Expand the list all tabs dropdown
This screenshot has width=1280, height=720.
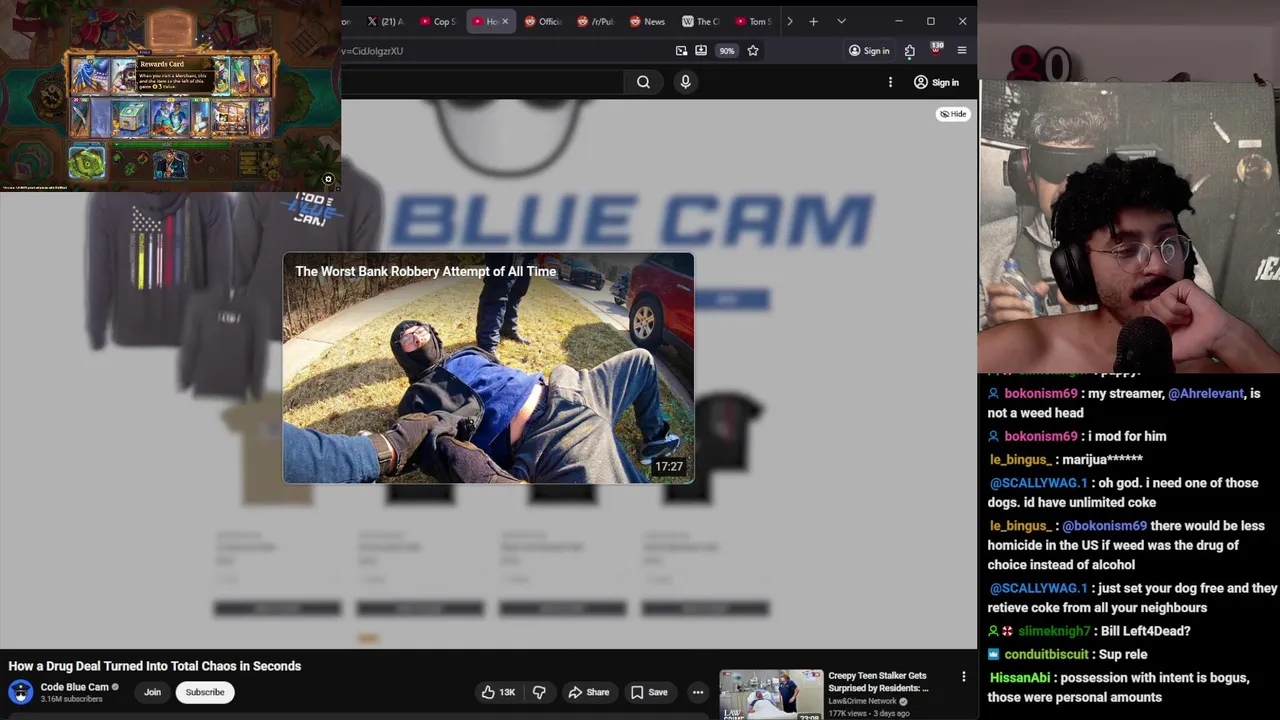[x=841, y=21]
